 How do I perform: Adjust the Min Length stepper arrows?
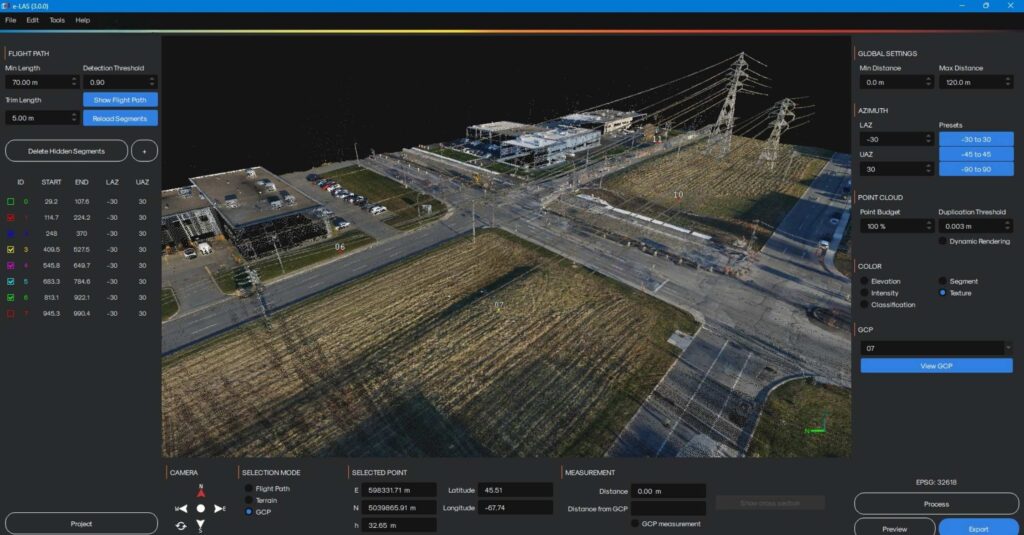tap(74, 82)
